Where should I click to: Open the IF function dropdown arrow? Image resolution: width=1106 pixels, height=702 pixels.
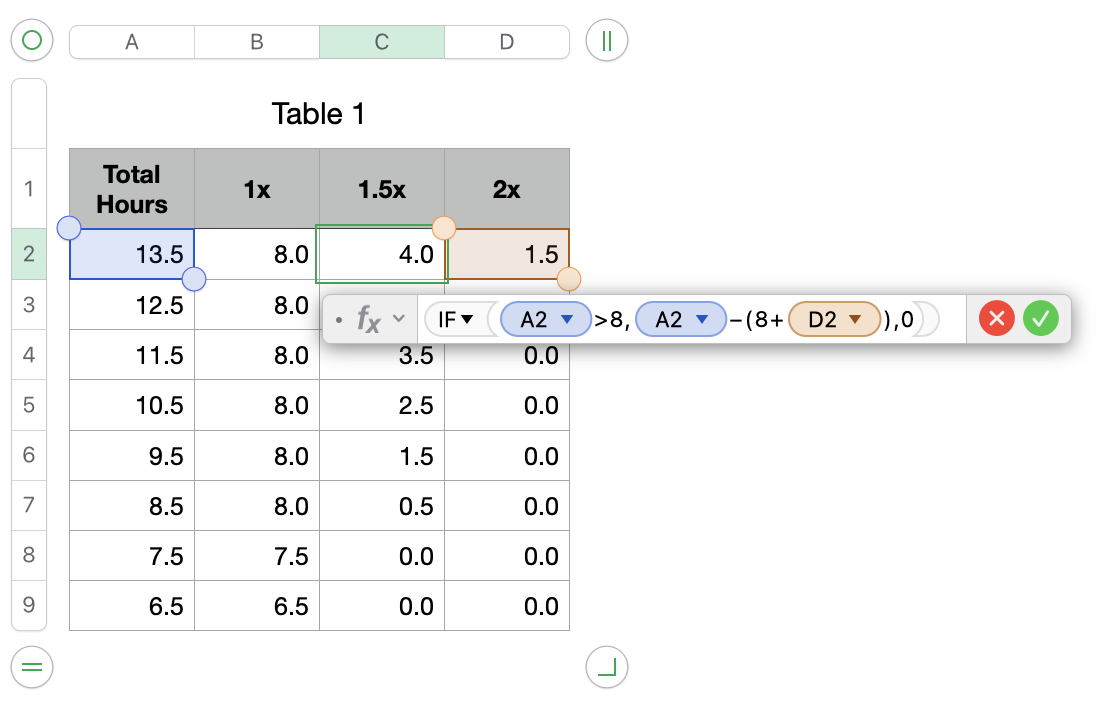pos(467,320)
